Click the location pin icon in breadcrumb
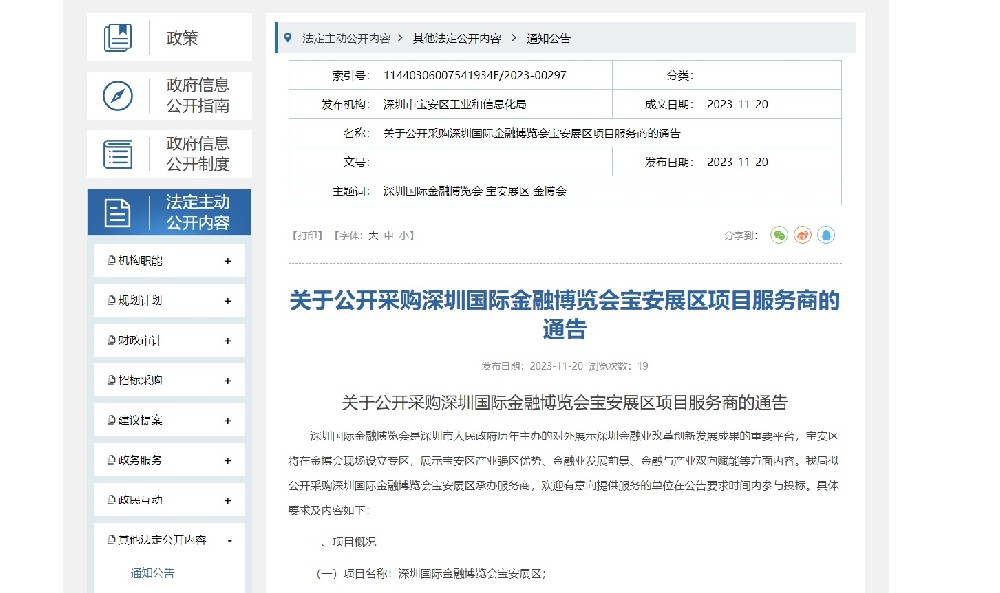1000x593 pixels. 288,38
